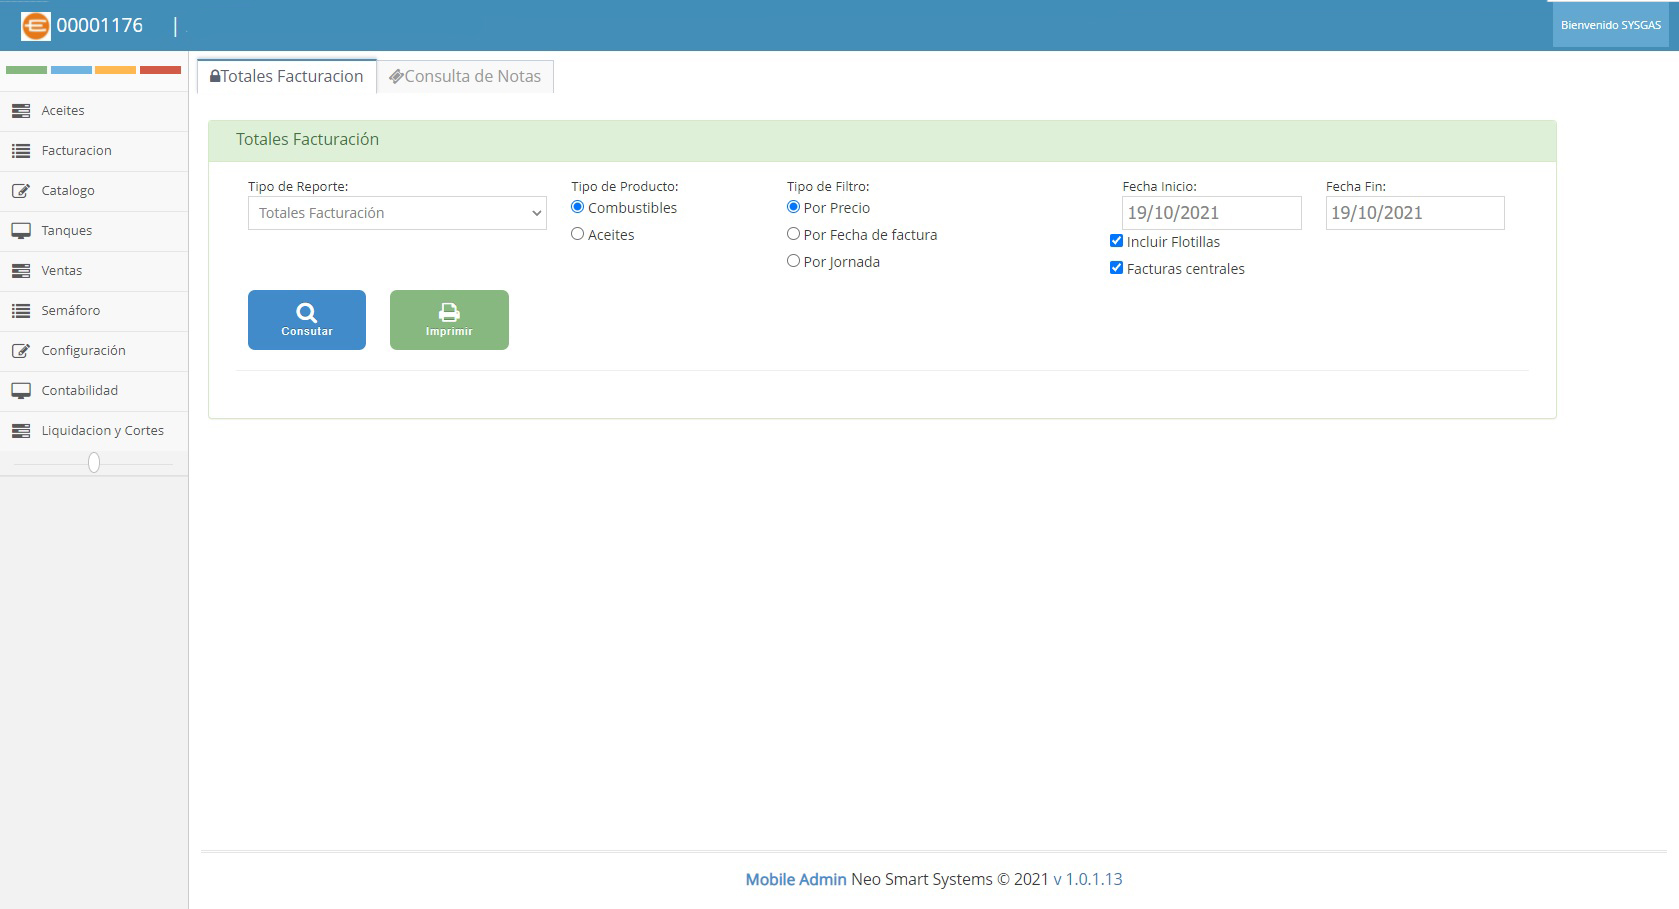Select the Aceites product type radio button
Image resolution: width=1679 pixels, height=909 pixels.
click(577, 234)
